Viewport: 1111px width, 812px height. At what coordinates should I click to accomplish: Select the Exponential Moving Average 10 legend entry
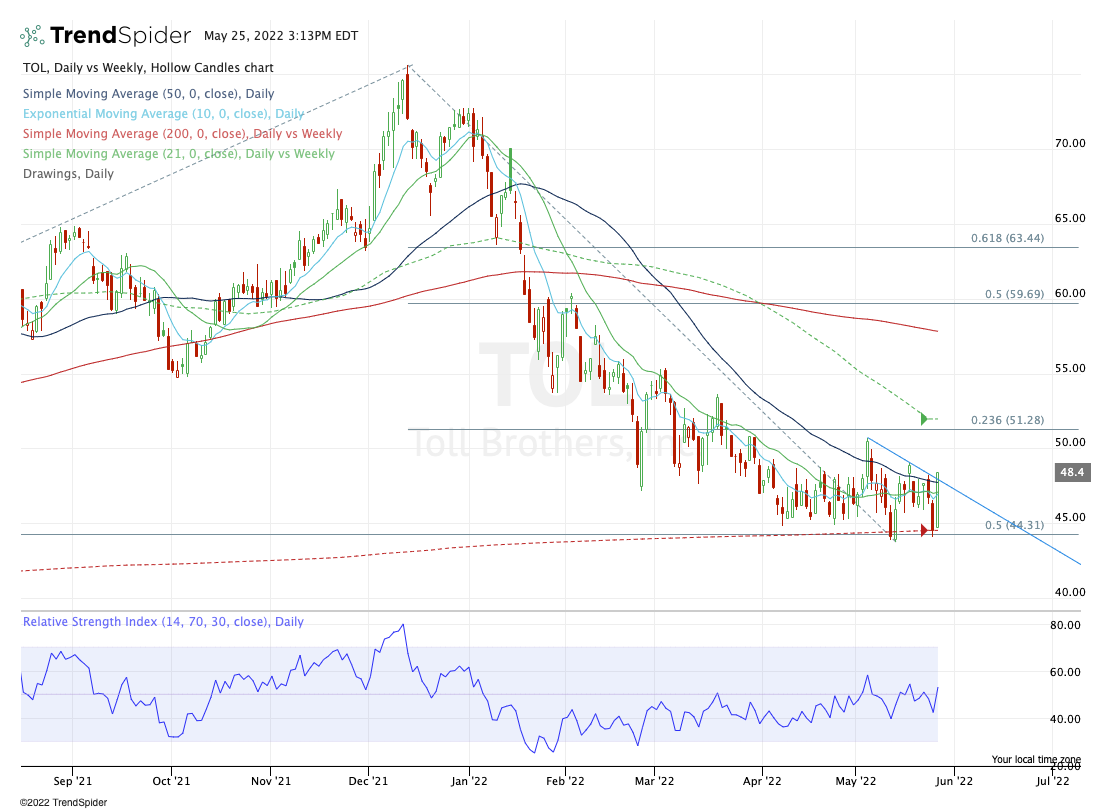tap(163, 114)
